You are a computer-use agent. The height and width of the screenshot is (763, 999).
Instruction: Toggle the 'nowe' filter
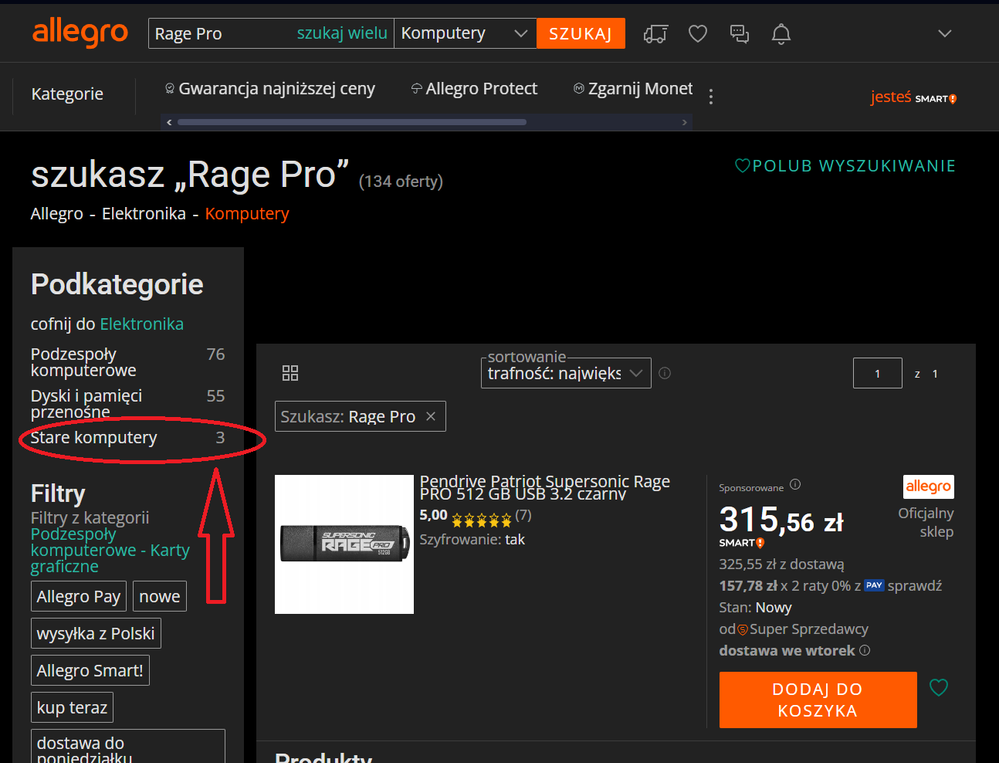(x=160, y=596)
